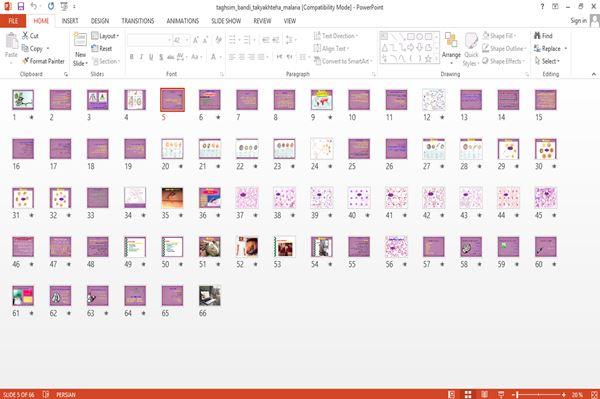Open the spell check icon in status bar
The height and width of the screenshot is (399, 600).
point(46,394)
